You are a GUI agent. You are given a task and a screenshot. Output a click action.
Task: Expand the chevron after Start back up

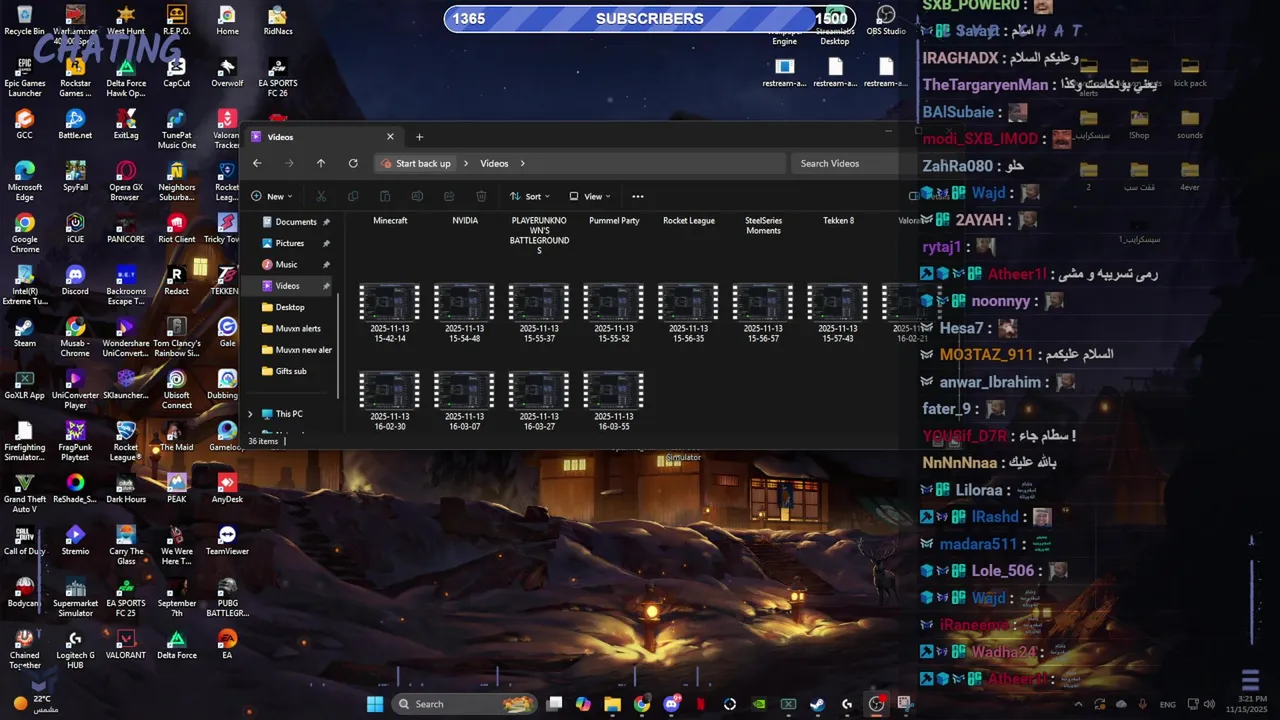[x=465, y=163]
